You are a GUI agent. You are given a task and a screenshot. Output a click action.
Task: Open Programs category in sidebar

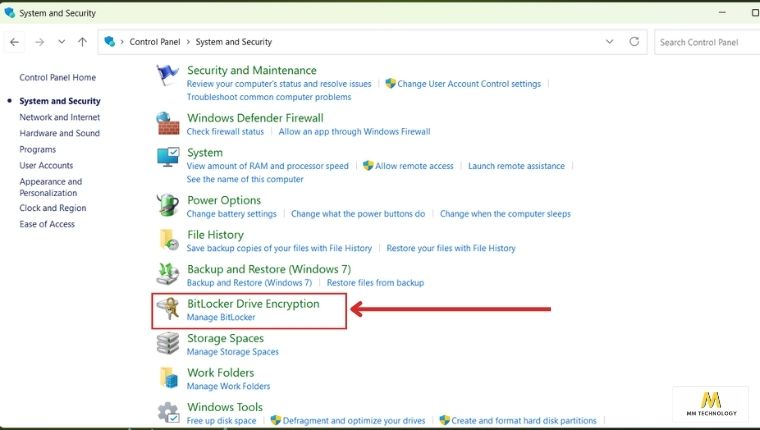37,149
